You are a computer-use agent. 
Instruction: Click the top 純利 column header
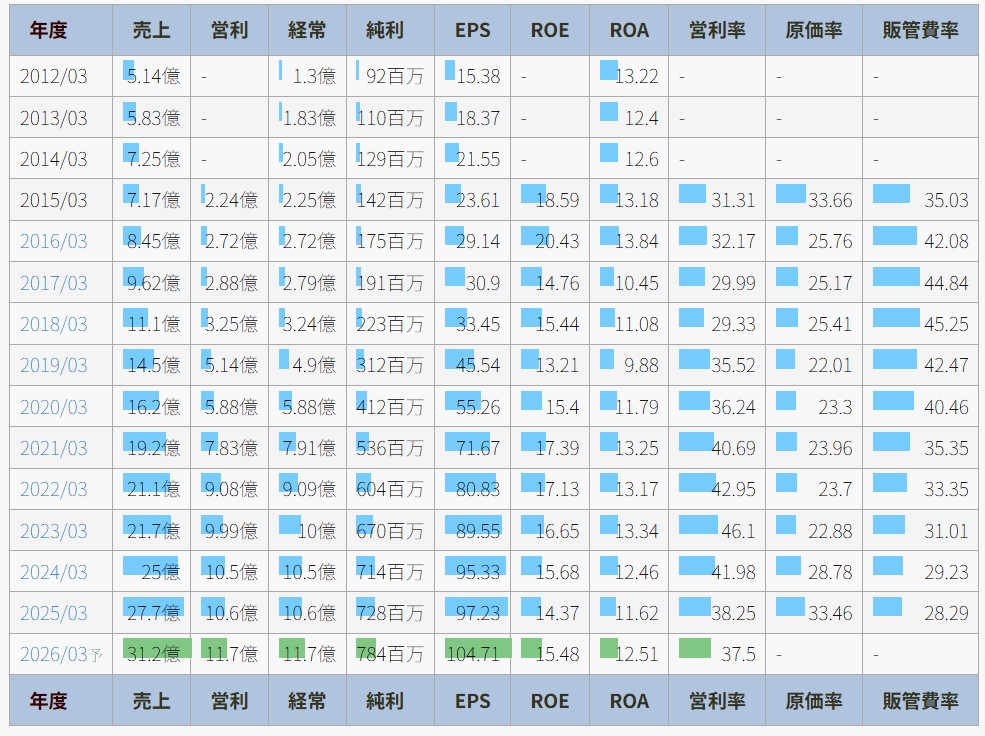(x=390, y=30)
